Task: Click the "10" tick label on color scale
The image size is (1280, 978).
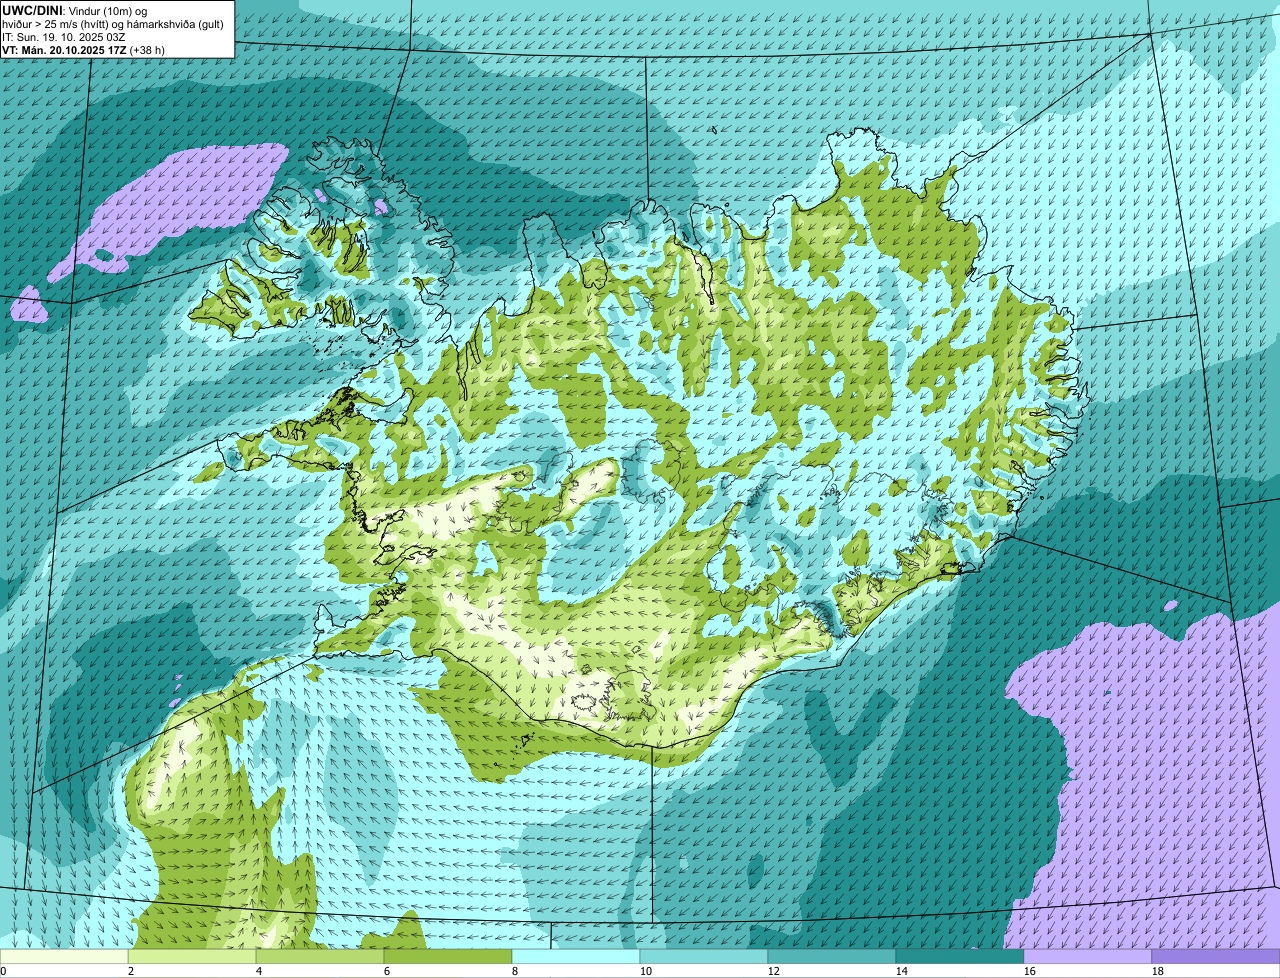Action: coord(646,971)
